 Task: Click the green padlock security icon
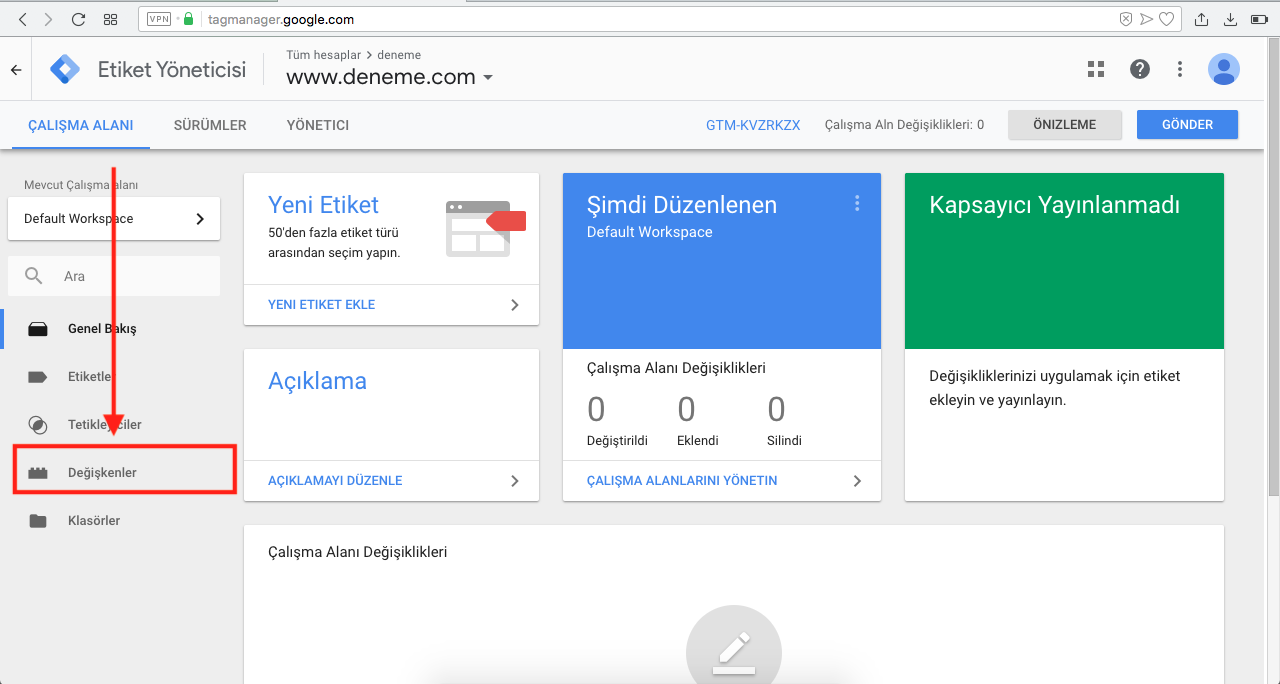point(188,19)
